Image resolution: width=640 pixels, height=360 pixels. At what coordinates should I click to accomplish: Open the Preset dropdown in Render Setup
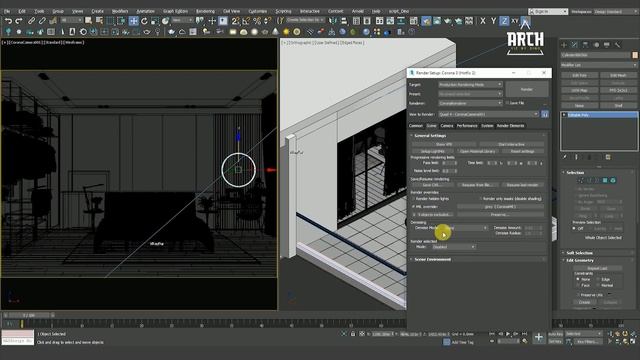tap(470, 94)
